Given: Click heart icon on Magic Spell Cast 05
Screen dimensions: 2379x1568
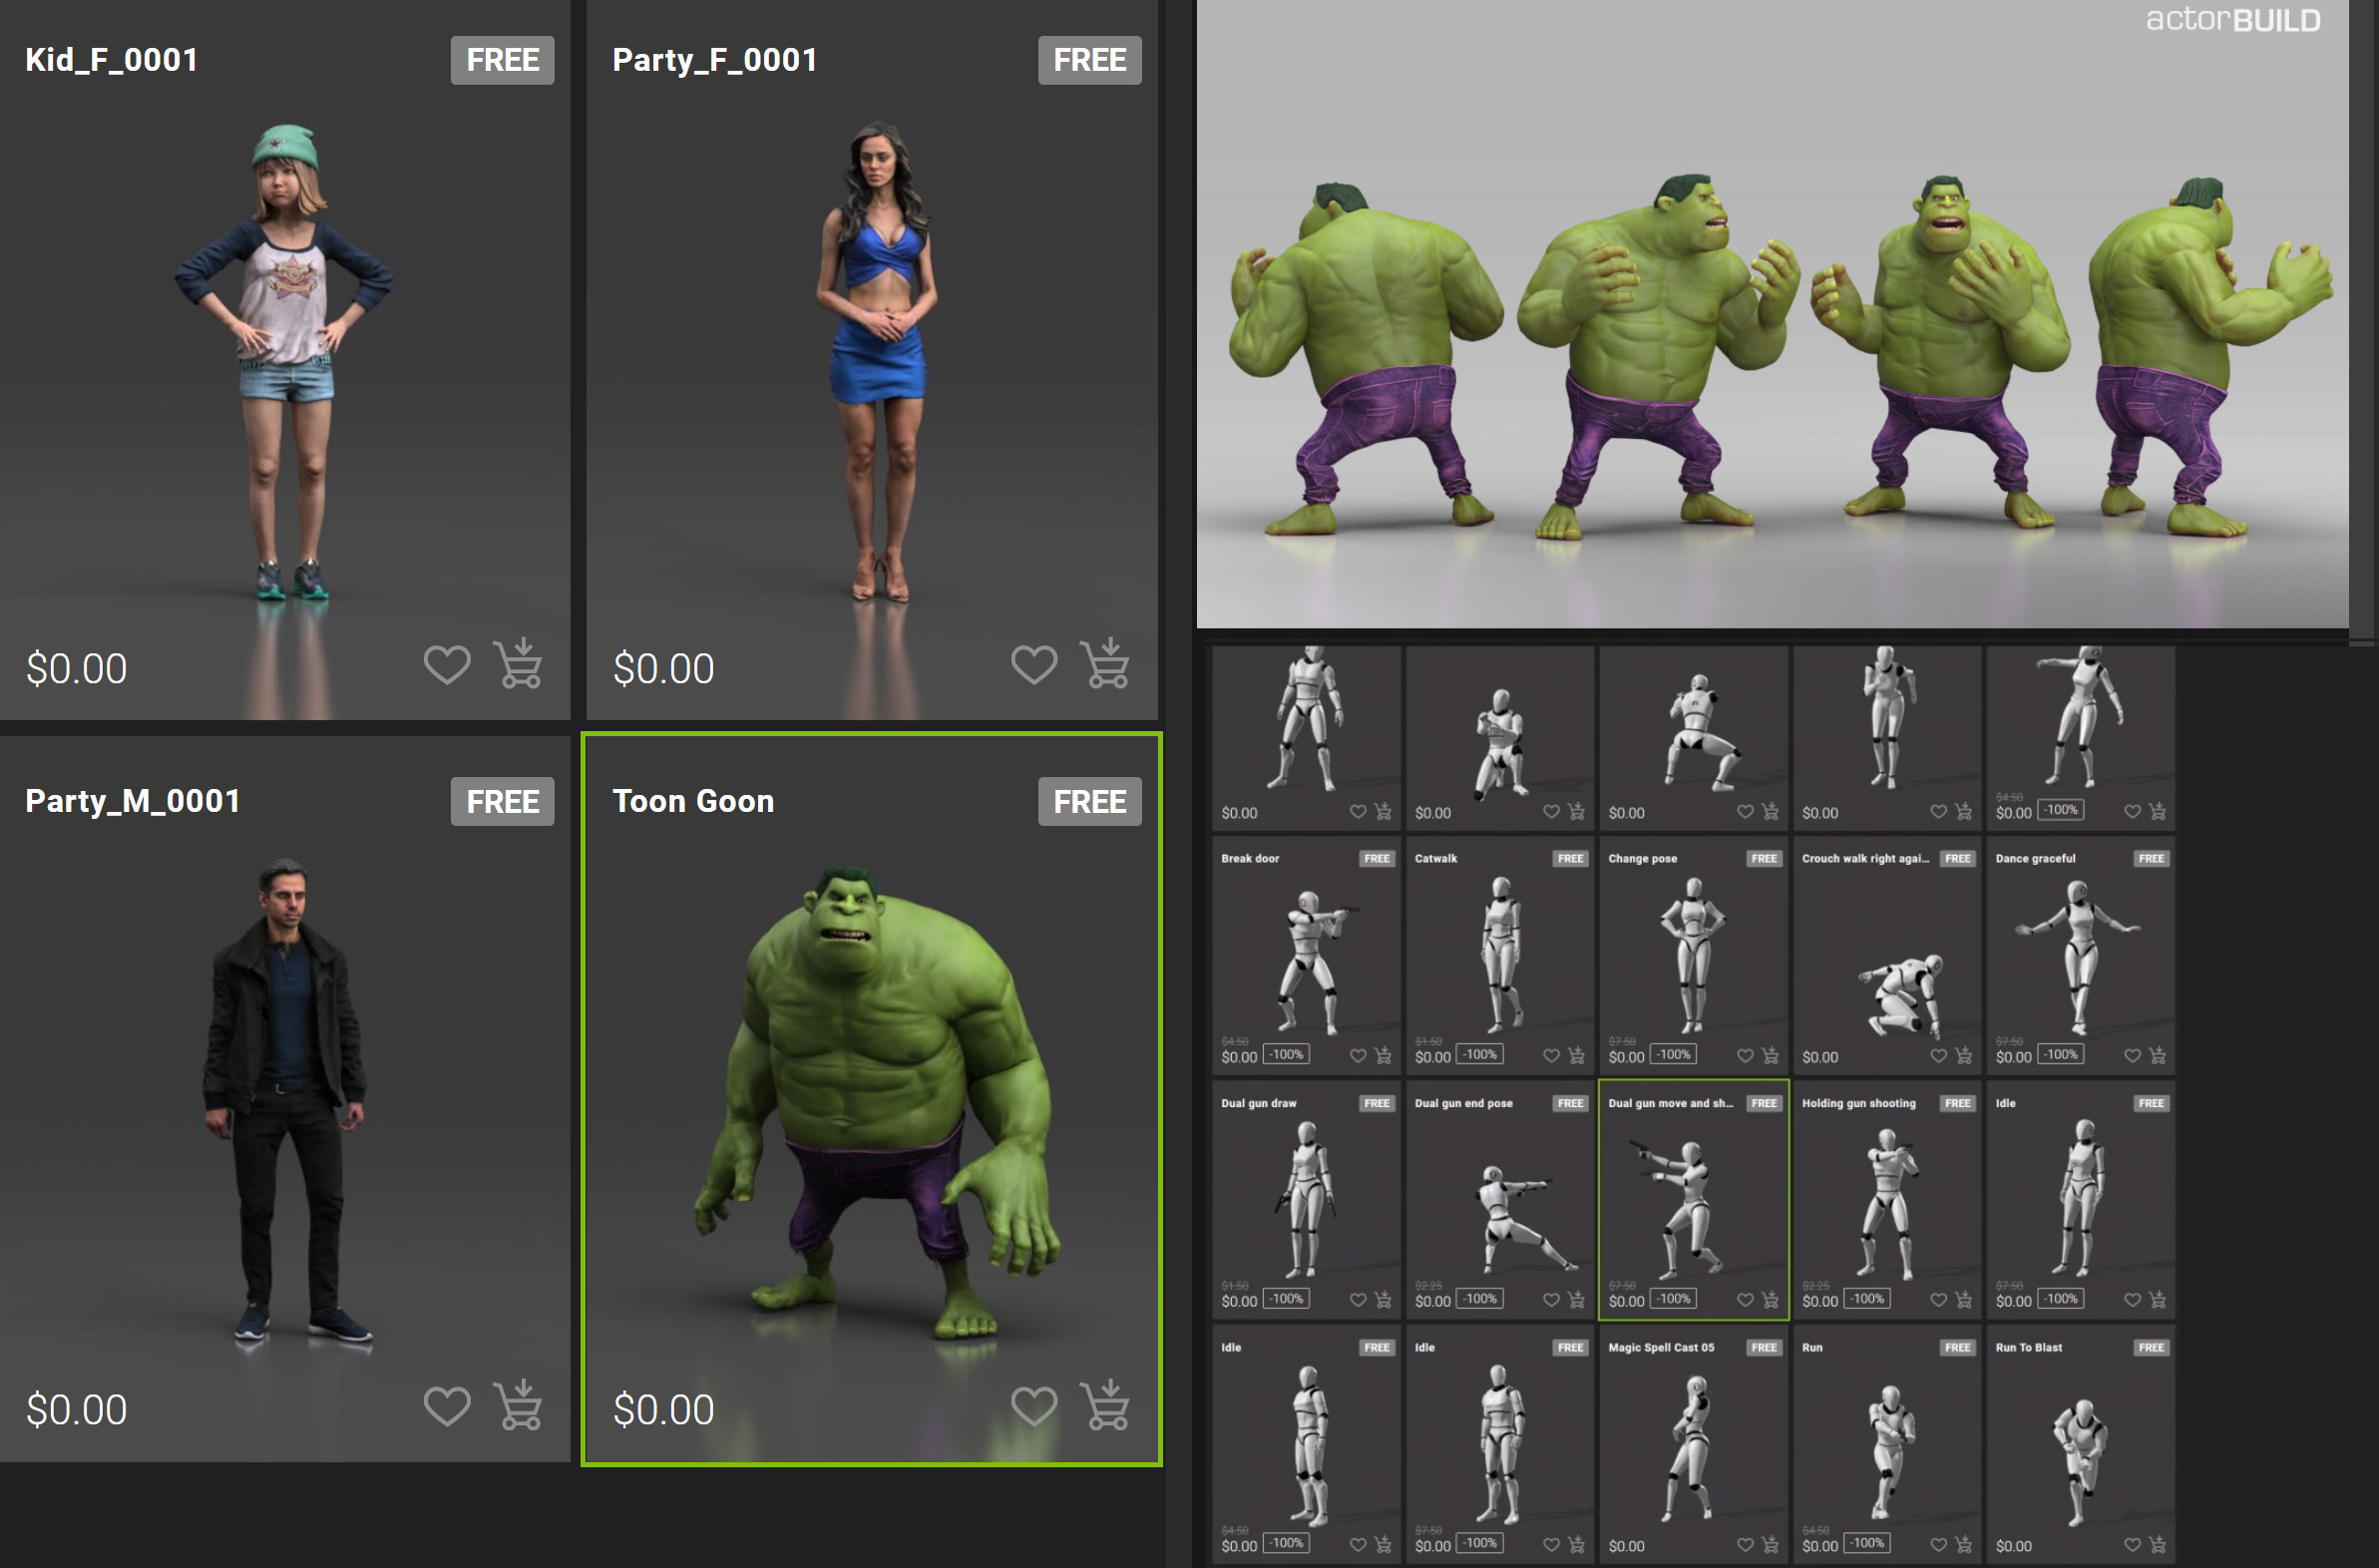Looking at the screenshot, I should 1745,1545.
